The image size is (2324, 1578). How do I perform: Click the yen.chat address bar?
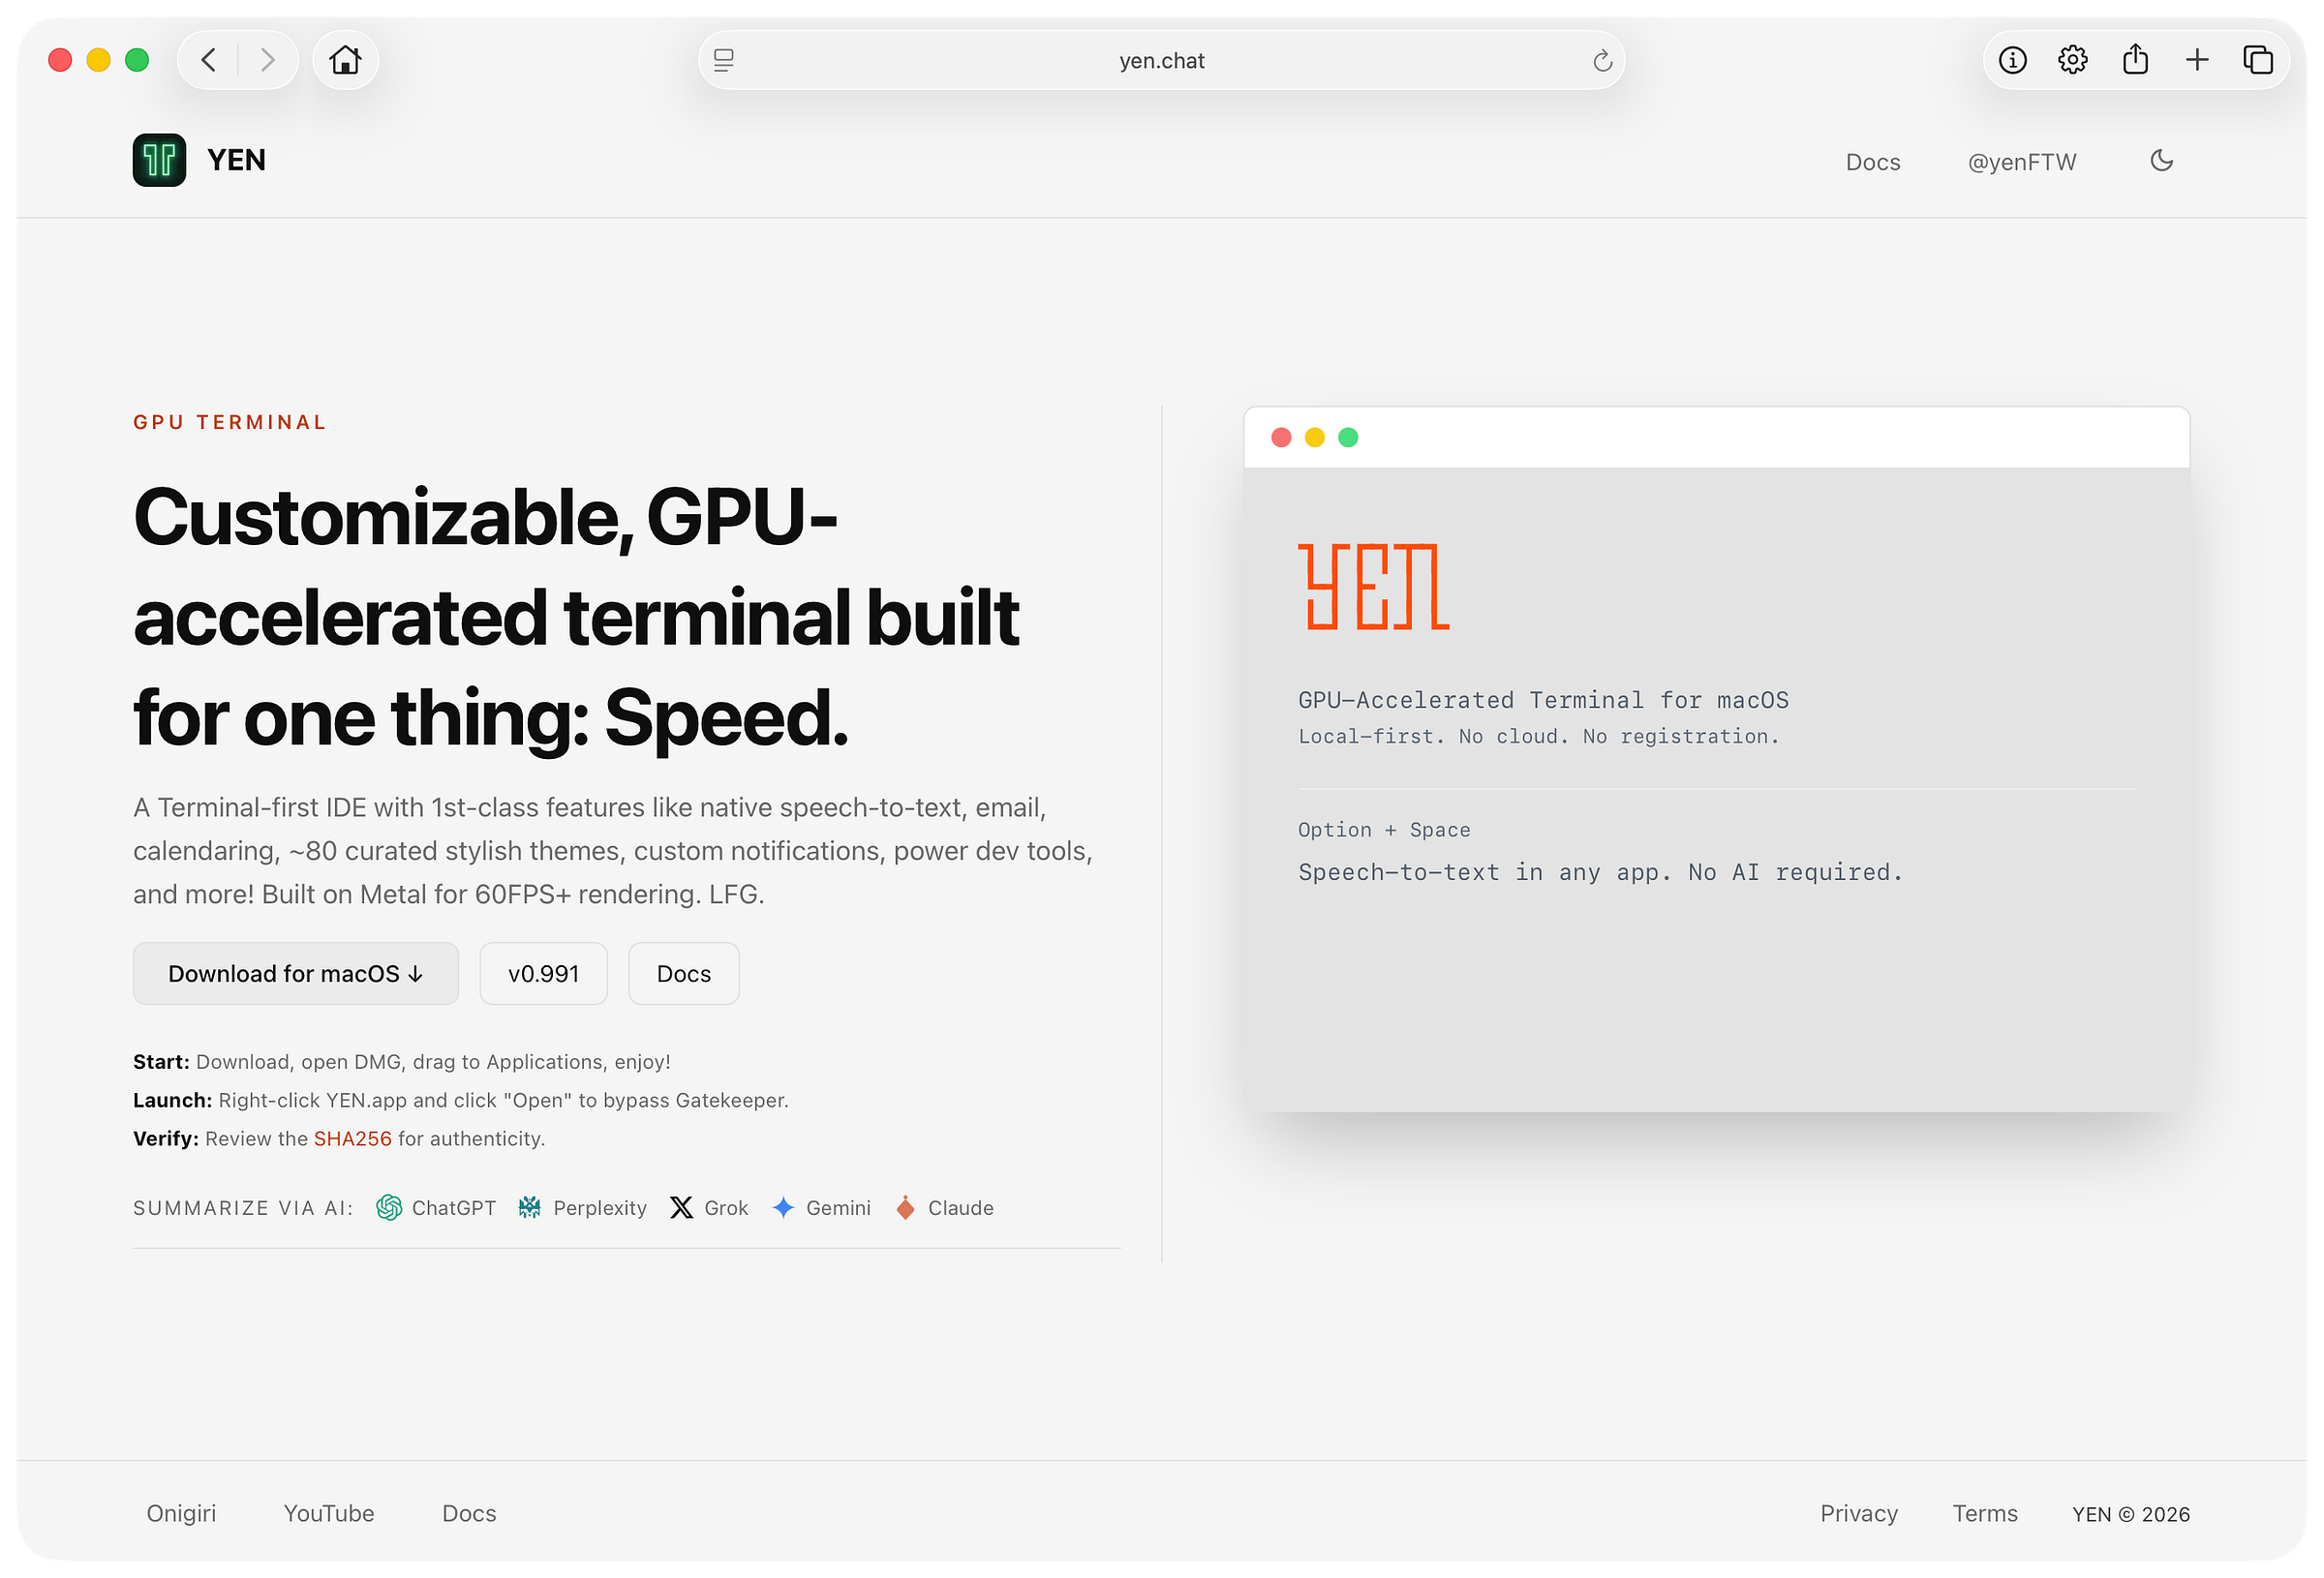tap(1160, 61)
